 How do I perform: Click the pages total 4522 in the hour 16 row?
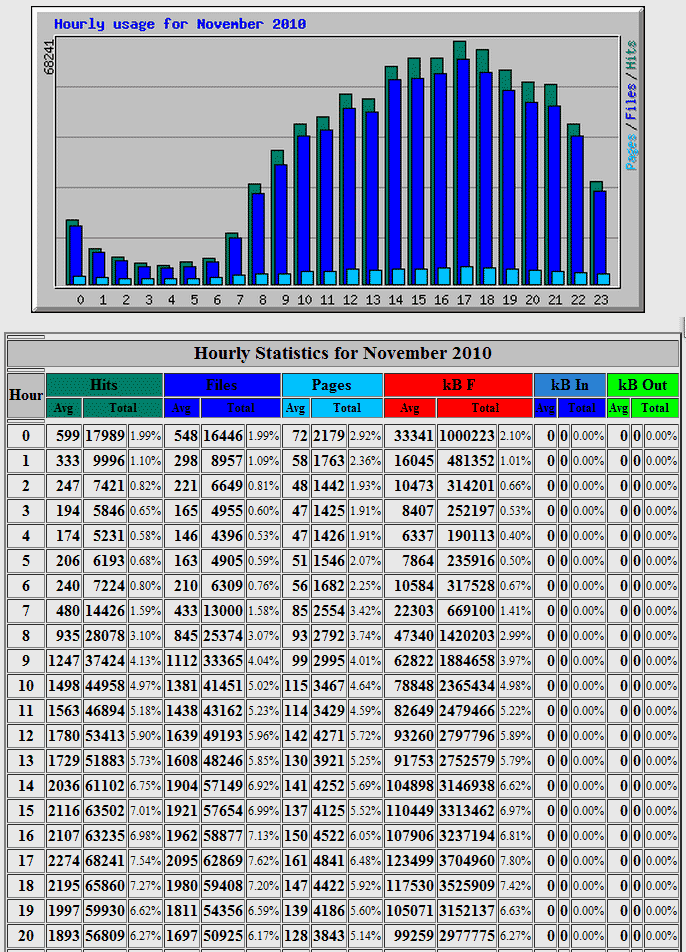pos(329,836)
